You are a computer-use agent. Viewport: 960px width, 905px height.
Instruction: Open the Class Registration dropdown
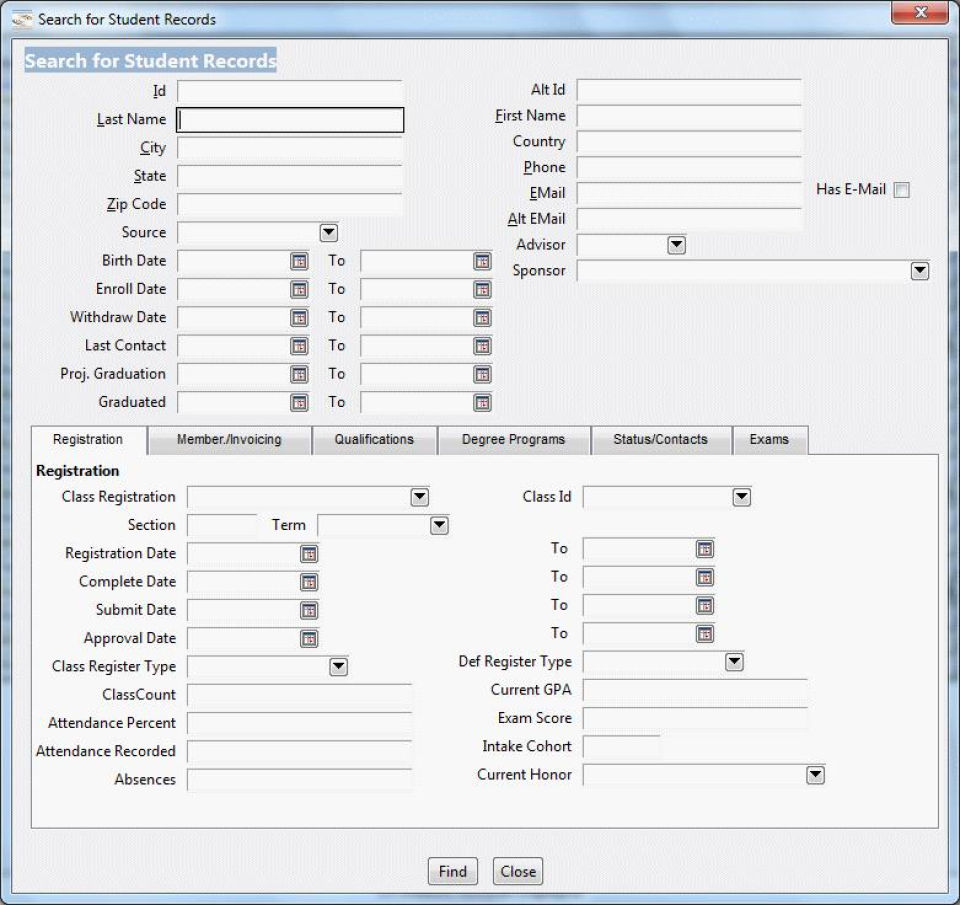tap(419, 497)
